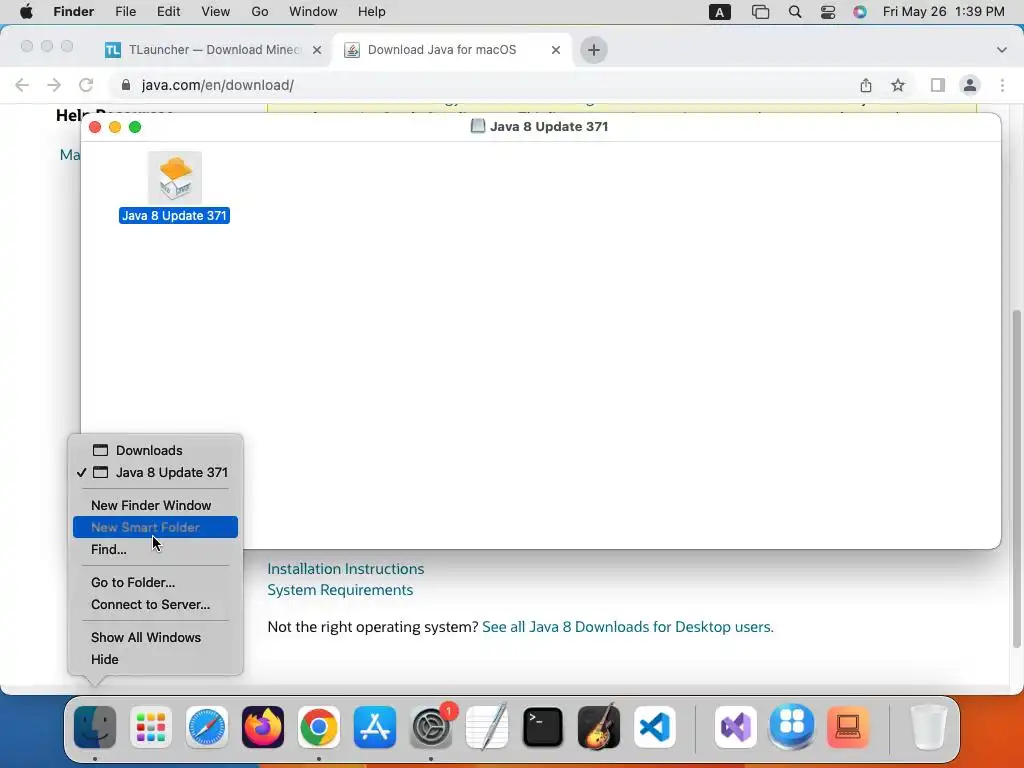The height and width of the screenshot is (768, 1024).
Task: Launch Firefox from the Dock
Action: click(x=263, y=727)
